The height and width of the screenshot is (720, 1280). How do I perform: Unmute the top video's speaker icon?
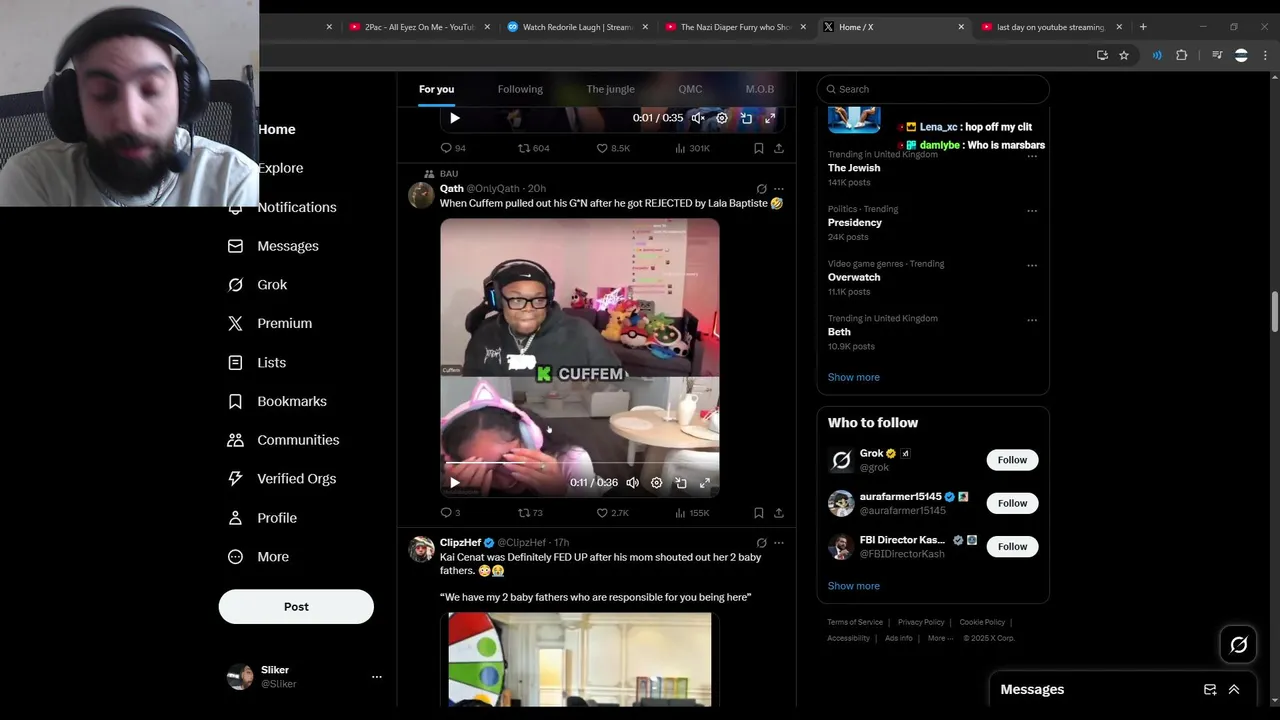(x=698, y=118)
